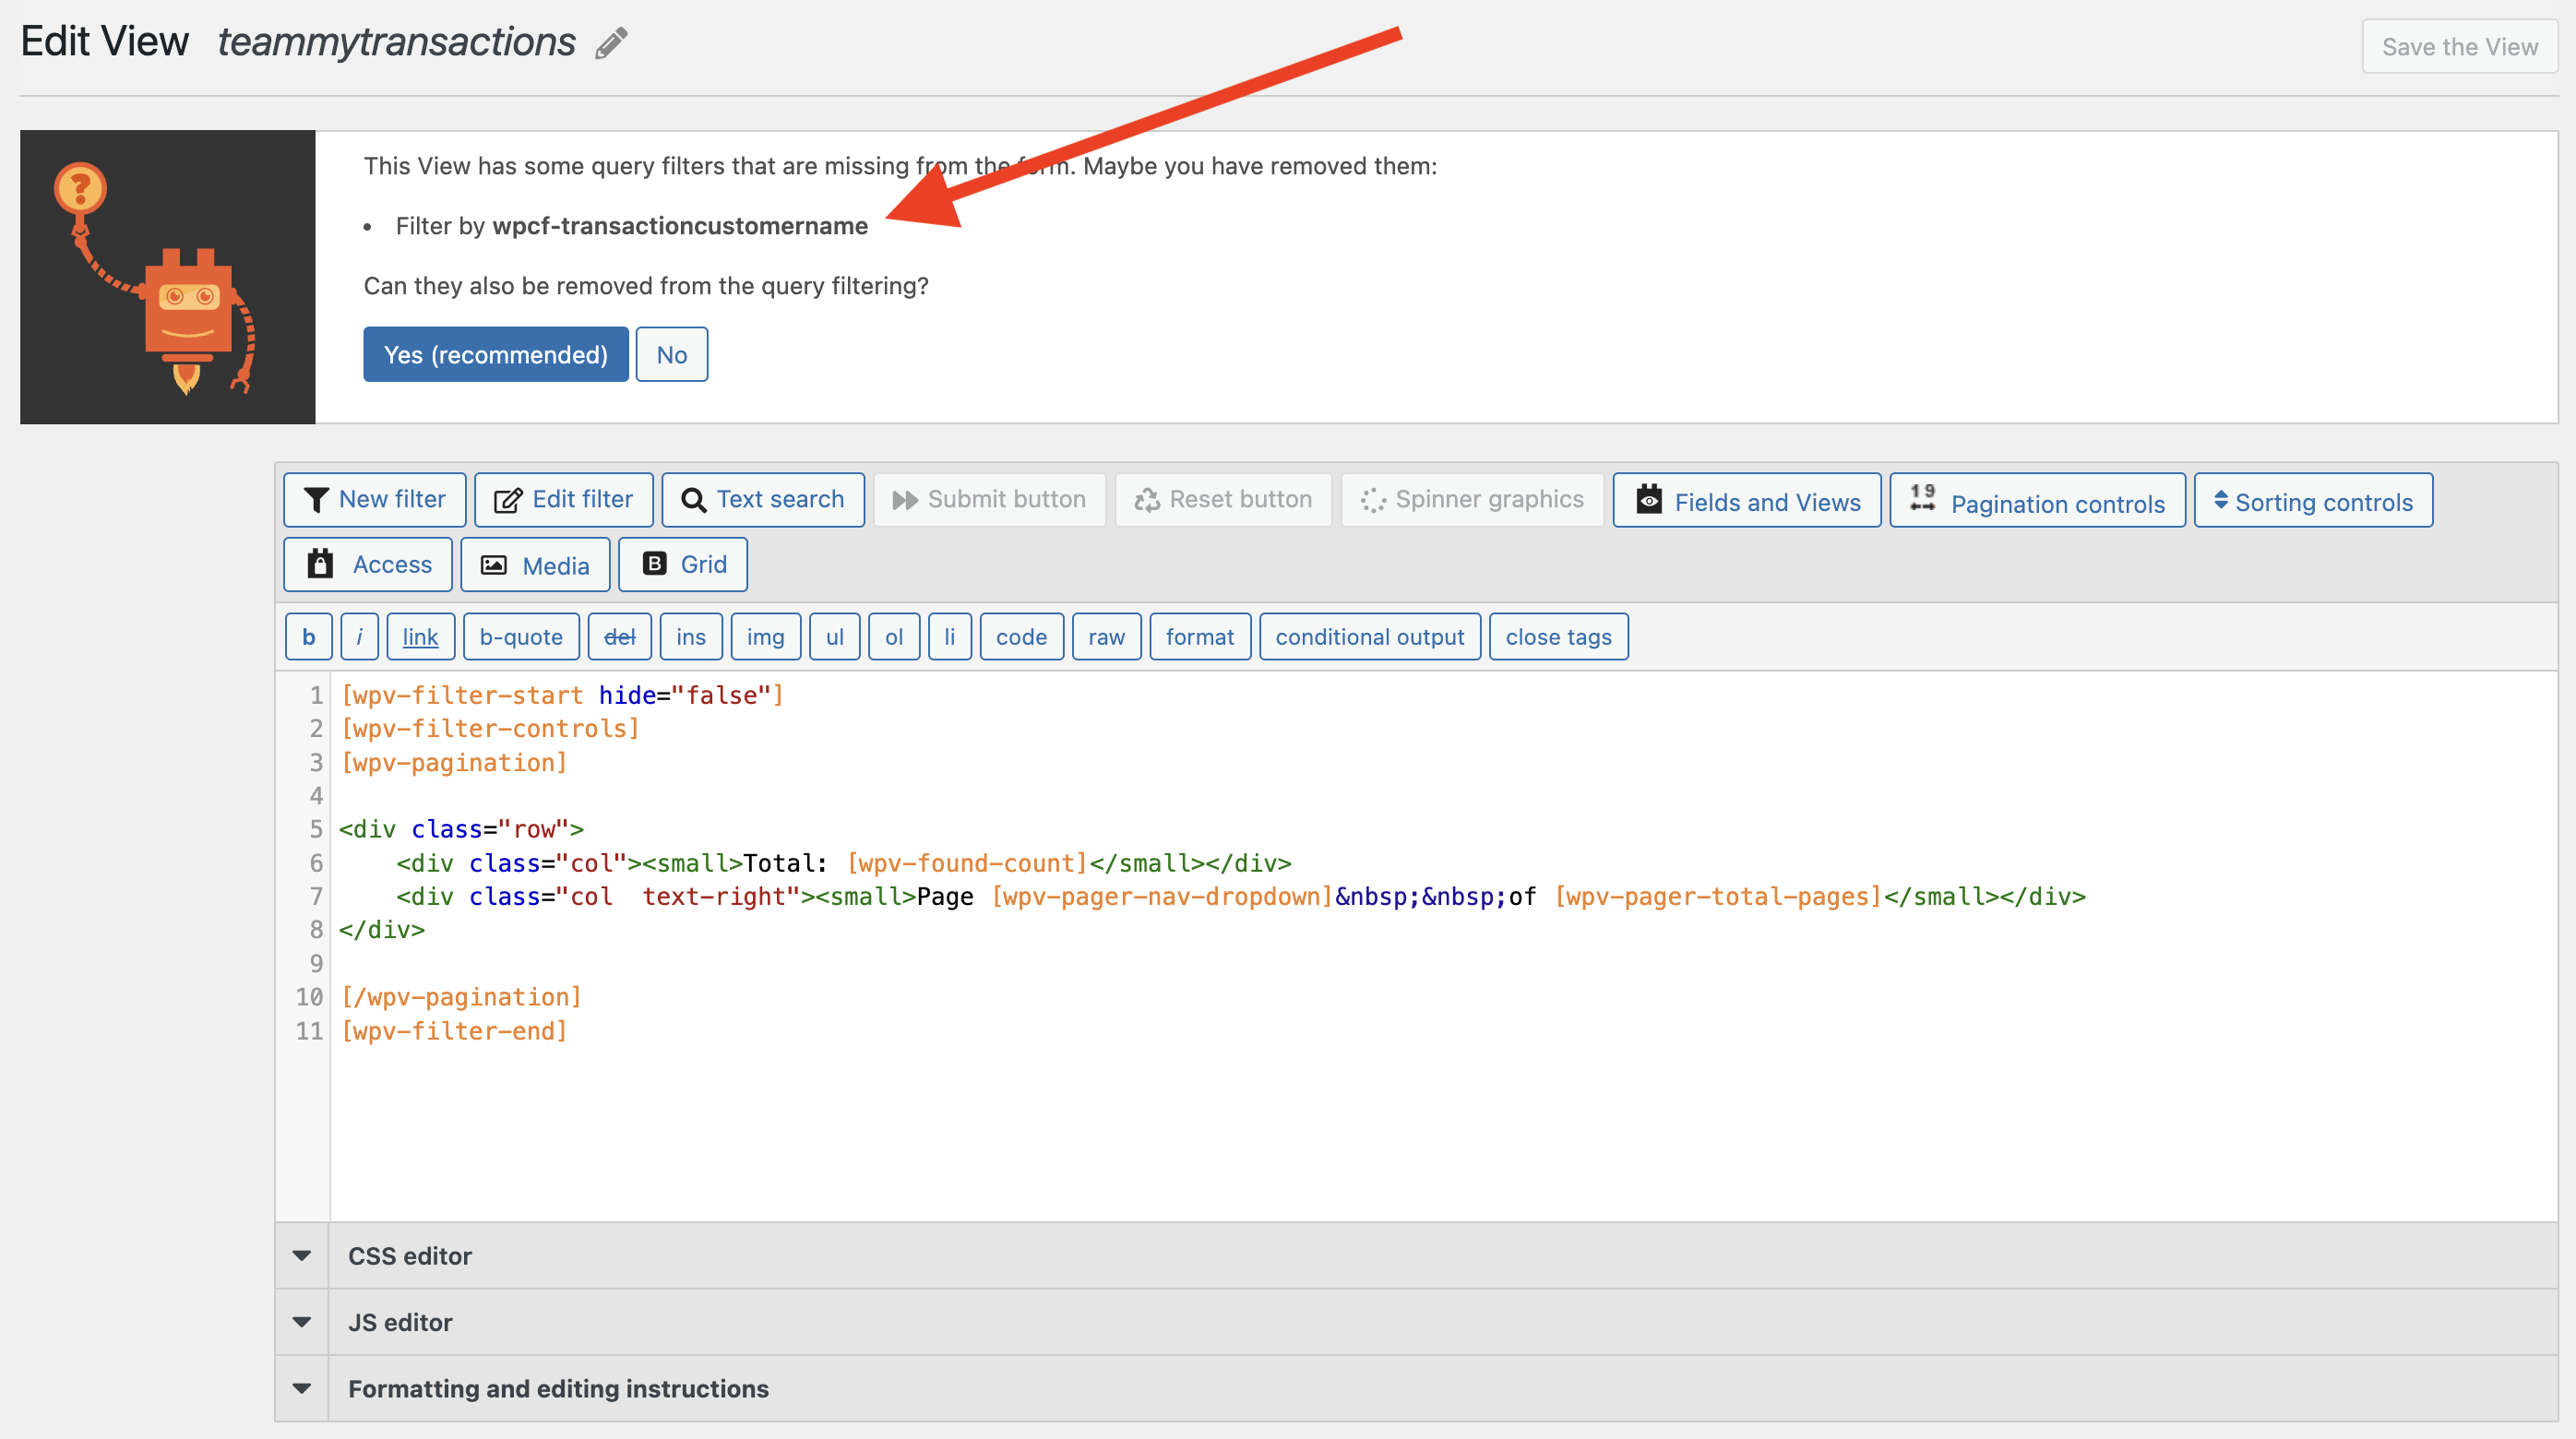Click the robot help mascot image
The height and width of the screenshot is (1439, 2576).
(x=168, y=277)
